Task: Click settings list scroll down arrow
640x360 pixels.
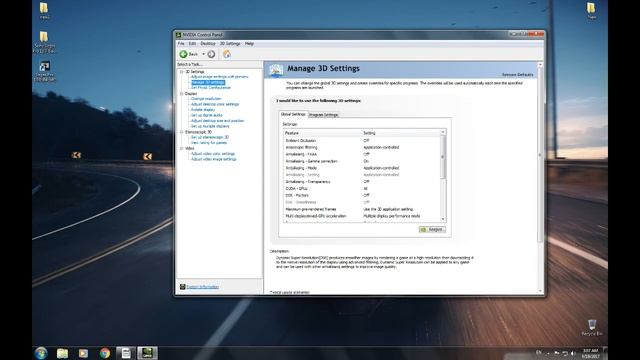Action: [443, 220]
